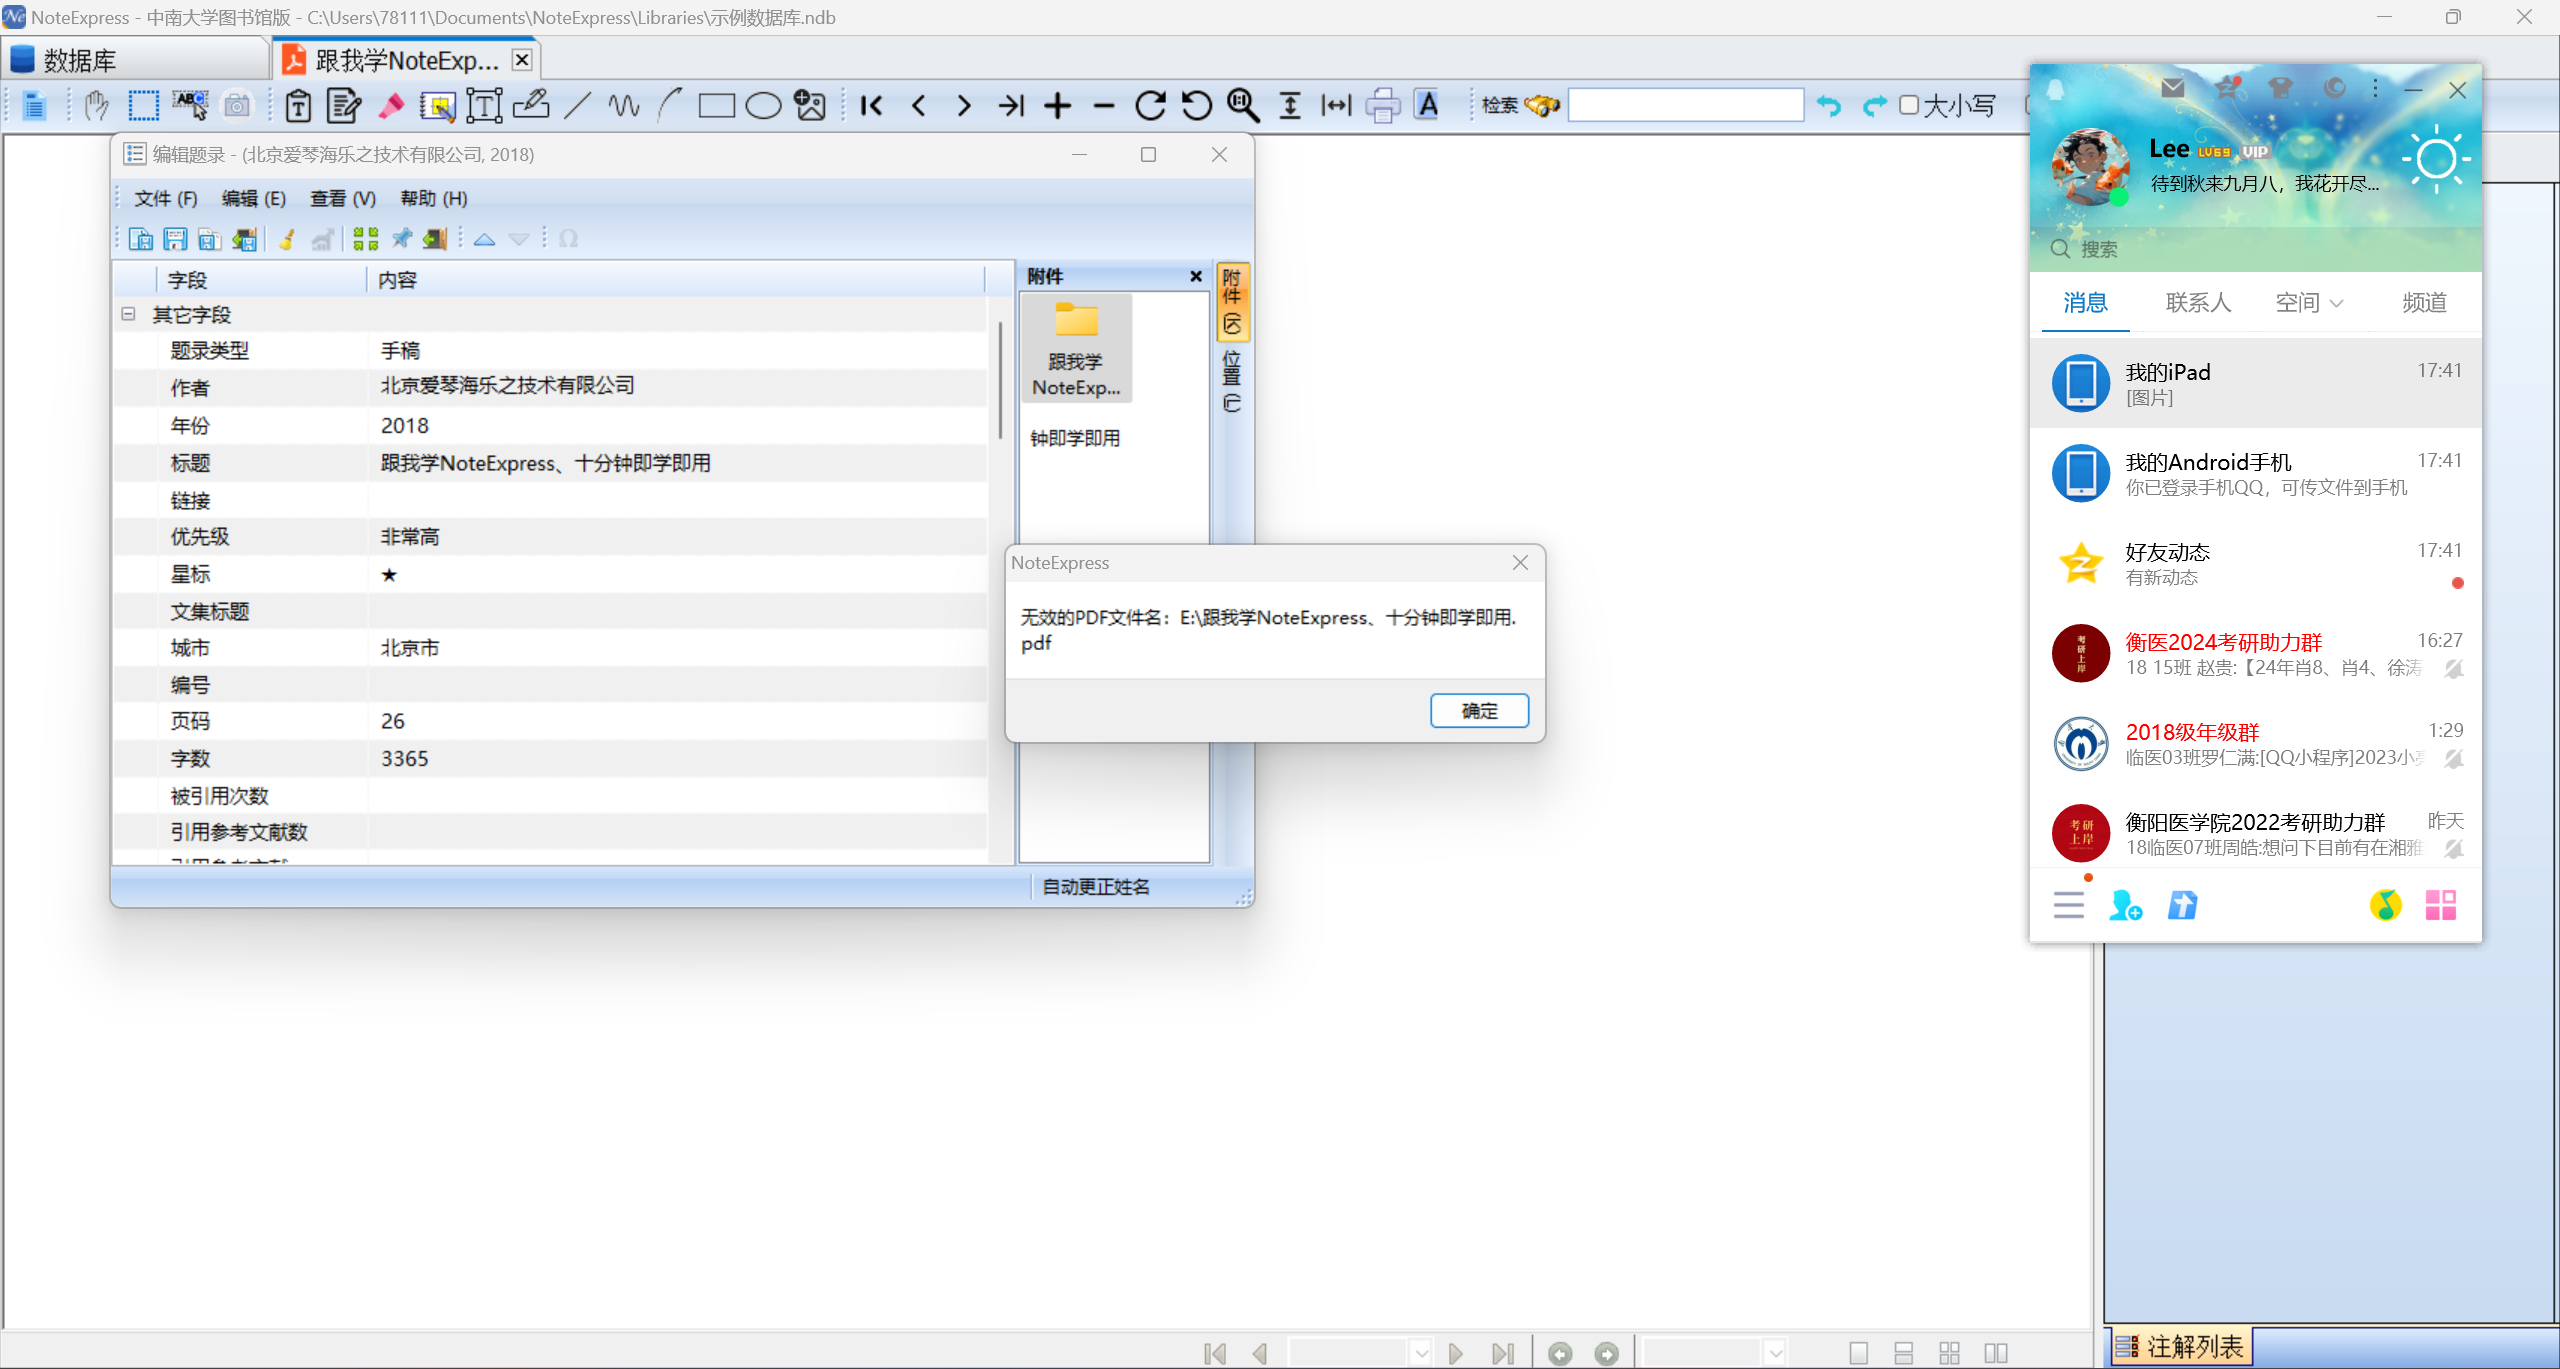Rotate page counterclockwise
The height and width of the screenshot is (1369, 2560).
(x=1197, y=105)
